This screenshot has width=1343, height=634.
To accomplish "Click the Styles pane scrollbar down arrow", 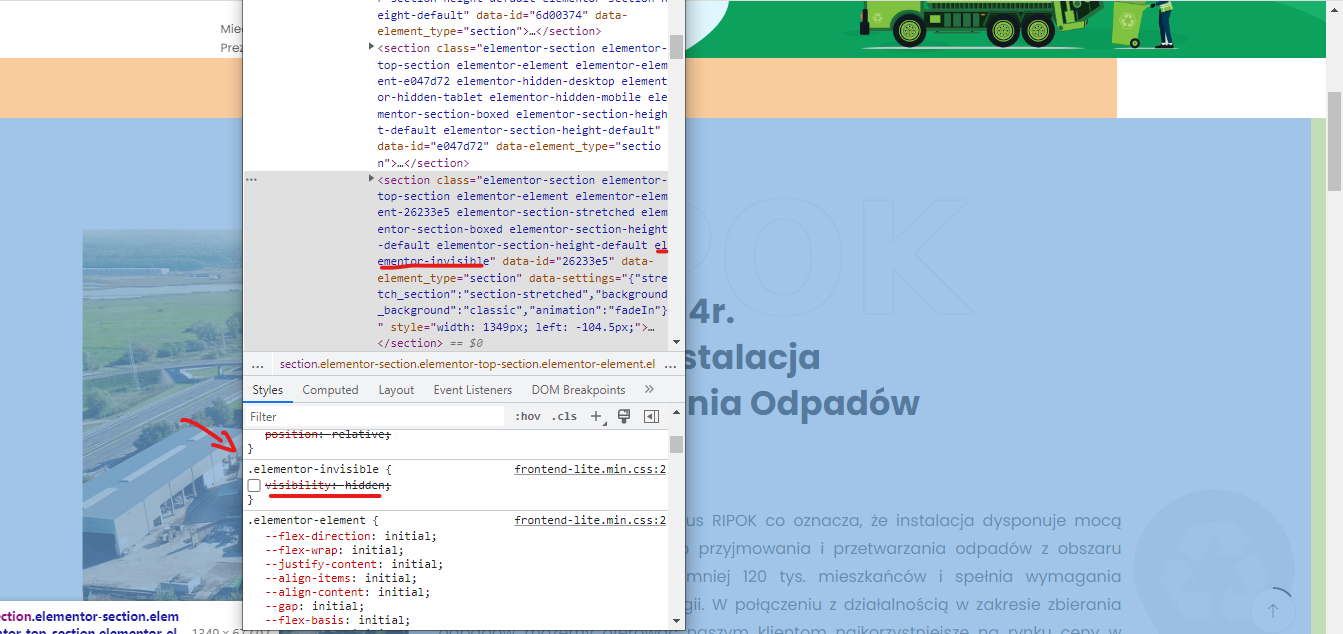I will 676,621.
